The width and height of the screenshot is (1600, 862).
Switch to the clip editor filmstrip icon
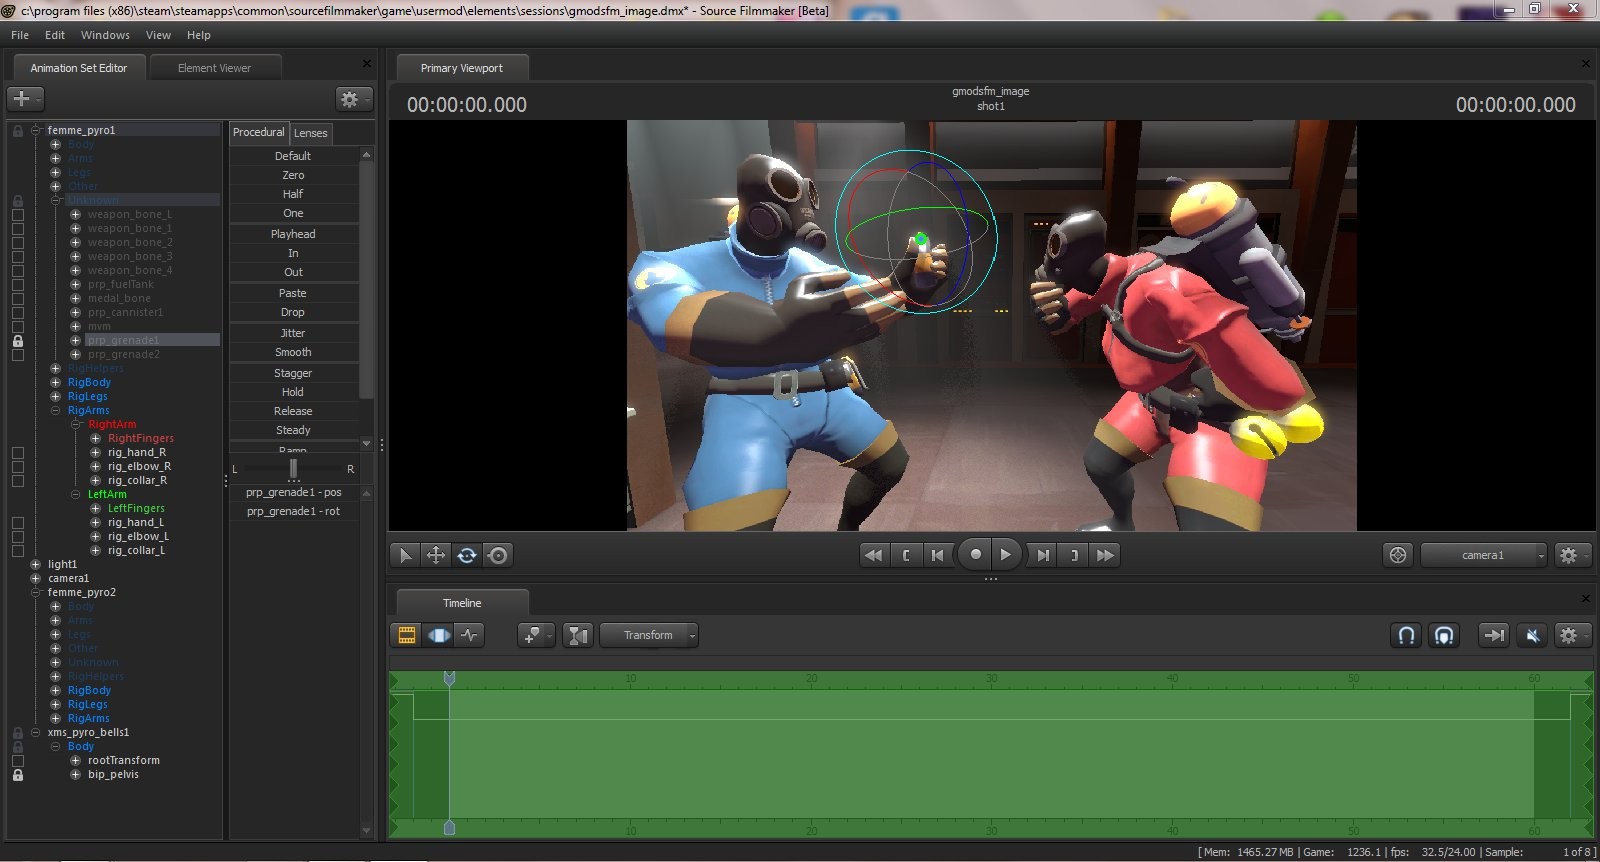click(407, 635)
